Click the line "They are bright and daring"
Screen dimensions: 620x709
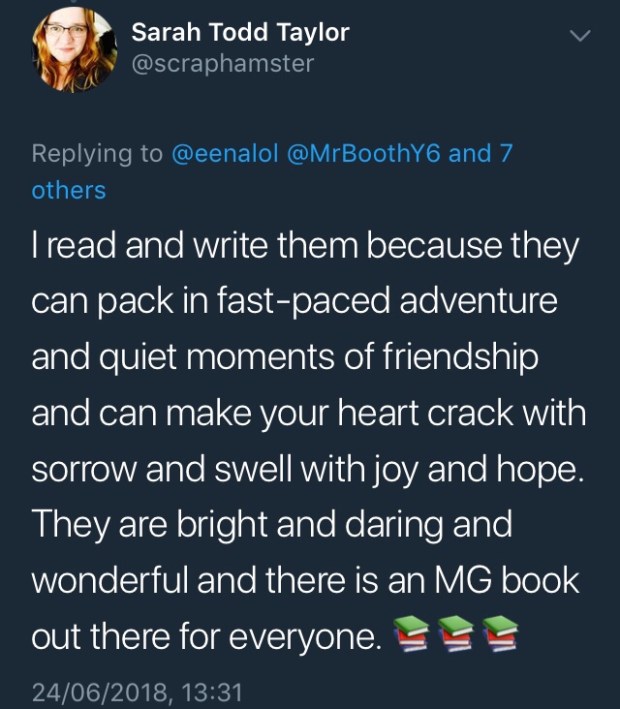(x=272, y=524)
